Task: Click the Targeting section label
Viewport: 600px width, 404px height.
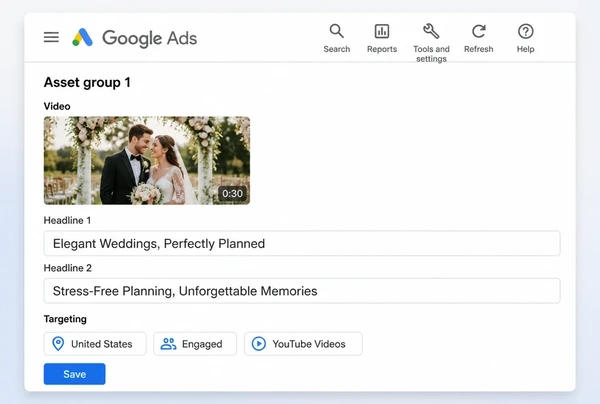Action: 65,319
